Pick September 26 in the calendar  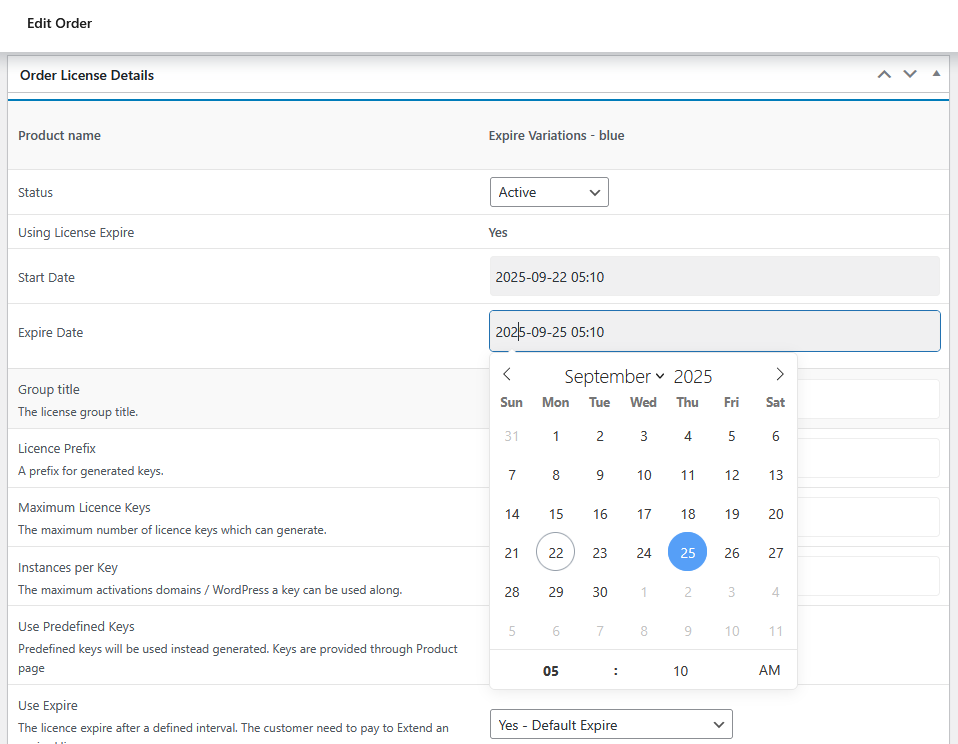(x=732, y=553)
